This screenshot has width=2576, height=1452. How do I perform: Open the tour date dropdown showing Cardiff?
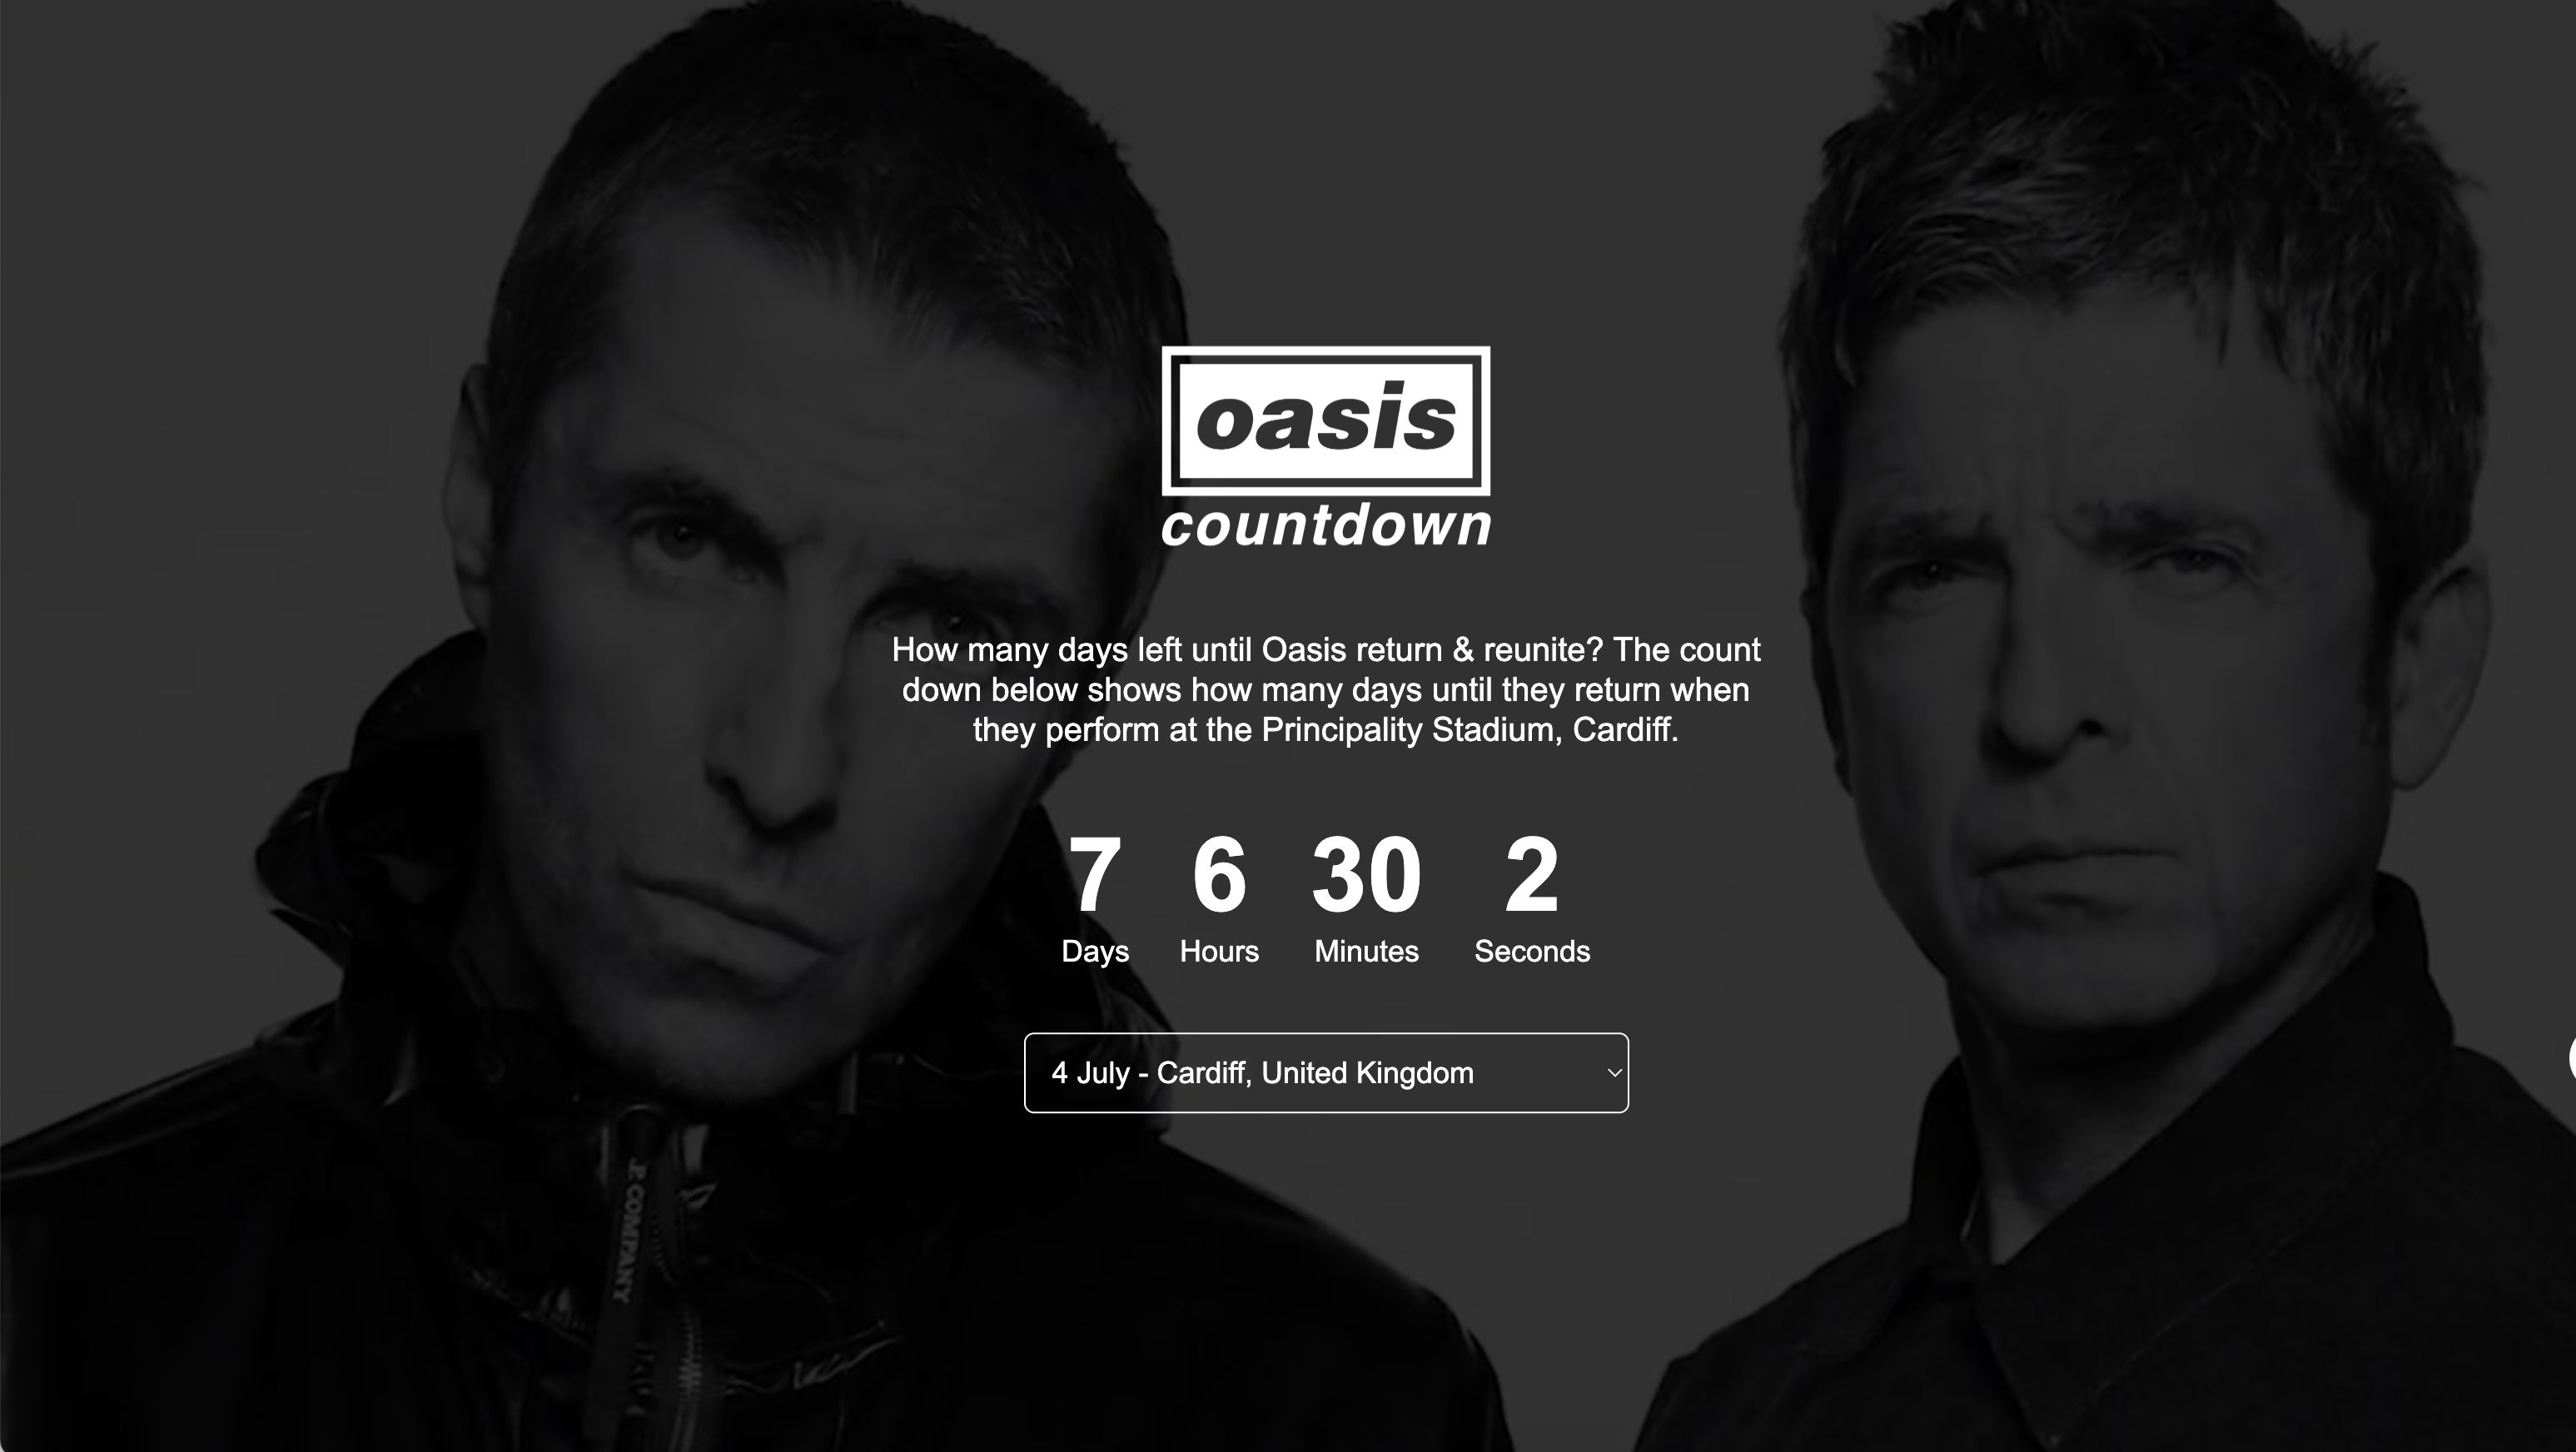[x=1326, y=1073]
